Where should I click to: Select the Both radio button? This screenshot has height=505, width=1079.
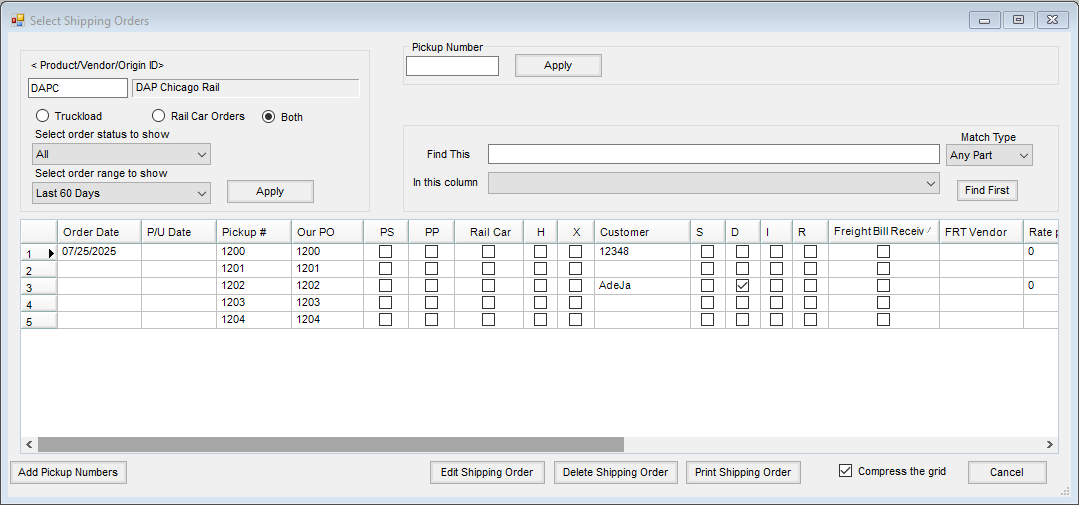268,117
